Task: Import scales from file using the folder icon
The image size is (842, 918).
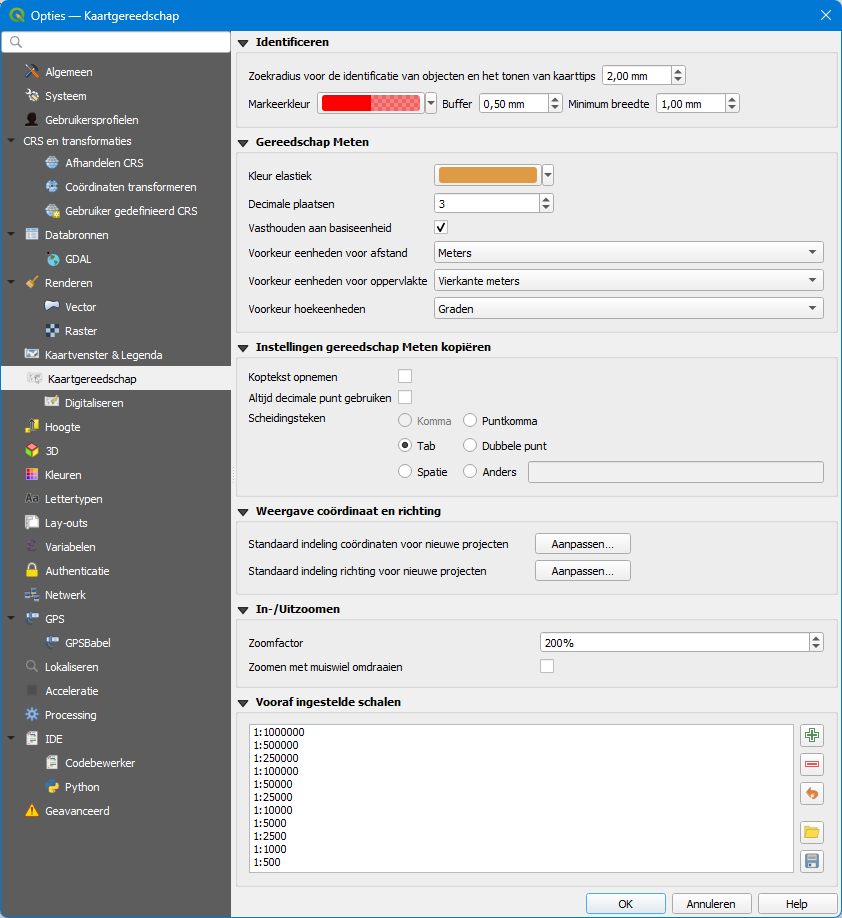Action: tap(812, 832)
